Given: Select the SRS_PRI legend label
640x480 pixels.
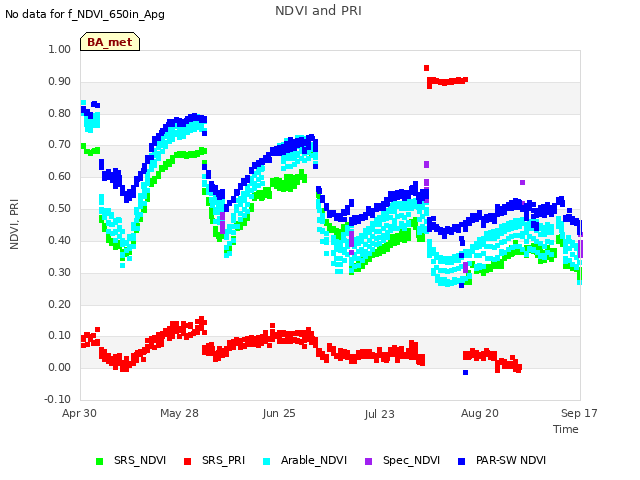Looking at the screenshot, I should (x=223, y=460).
